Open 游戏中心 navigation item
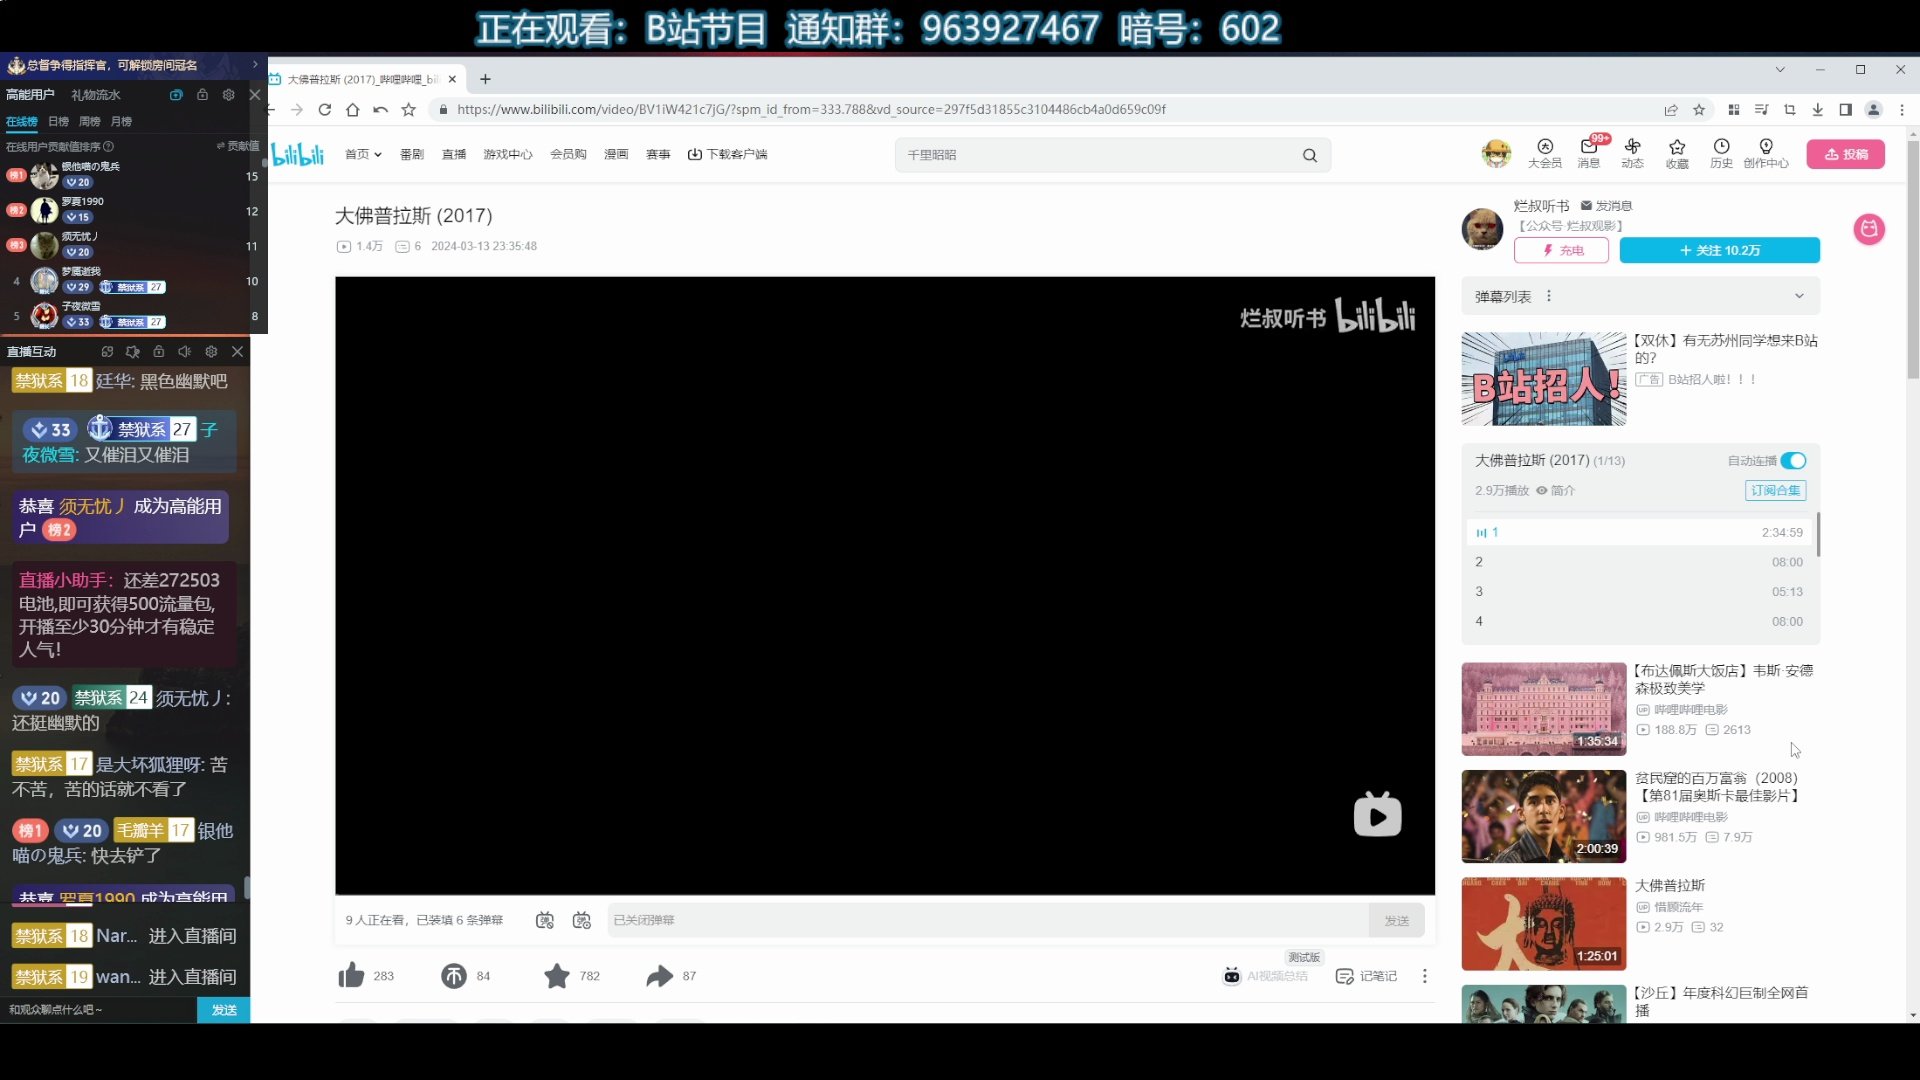The image size is (1920, 1080). point(508,154)
